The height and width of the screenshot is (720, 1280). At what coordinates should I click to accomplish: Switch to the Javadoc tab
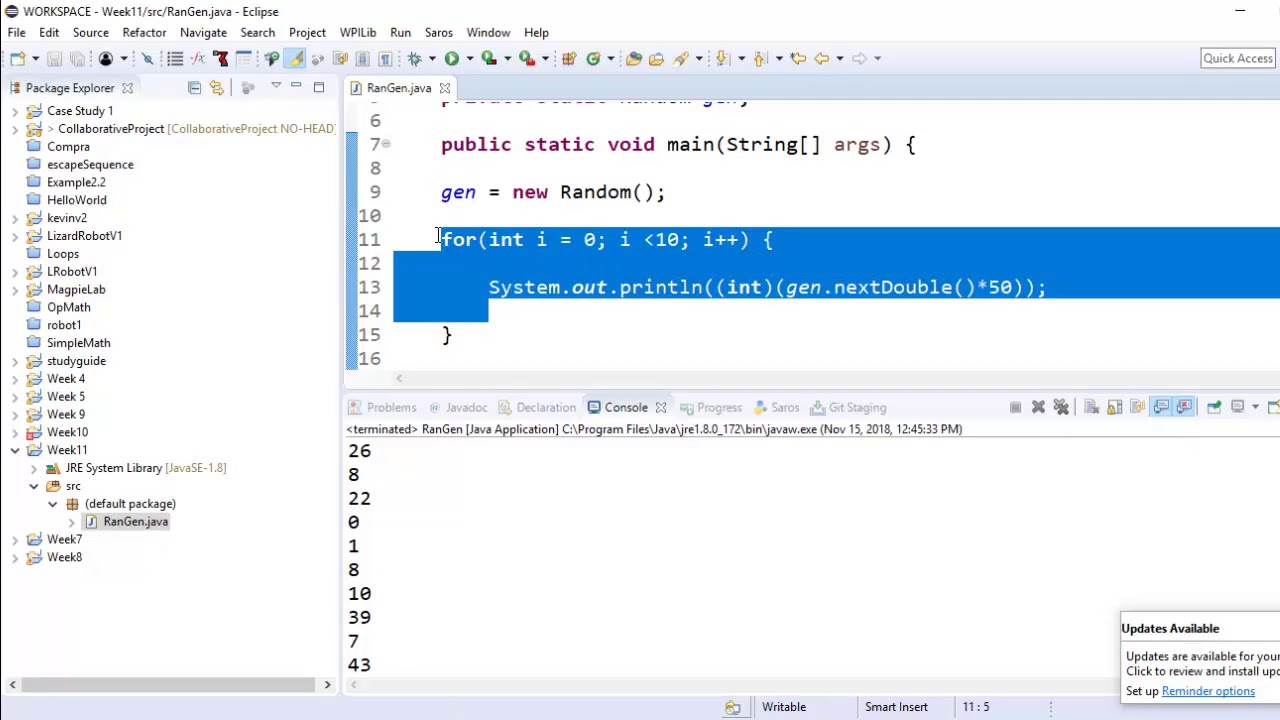click(x=466, y=407)
